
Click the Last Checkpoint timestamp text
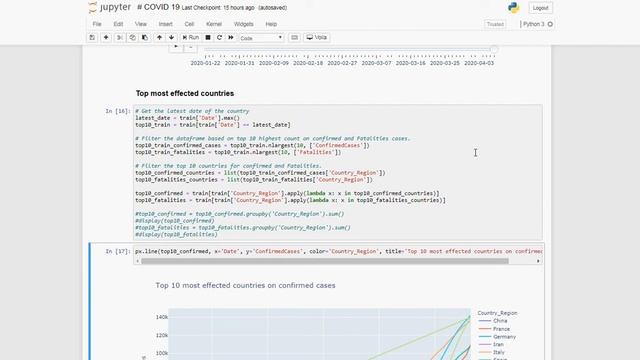(218, 8)
